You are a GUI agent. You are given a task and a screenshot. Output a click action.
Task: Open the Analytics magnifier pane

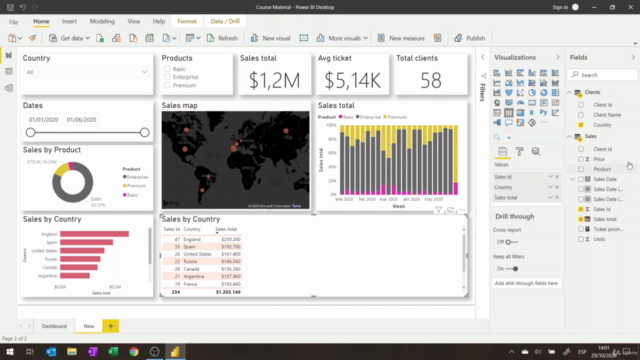pyautogui.click(x=536, y=151)
